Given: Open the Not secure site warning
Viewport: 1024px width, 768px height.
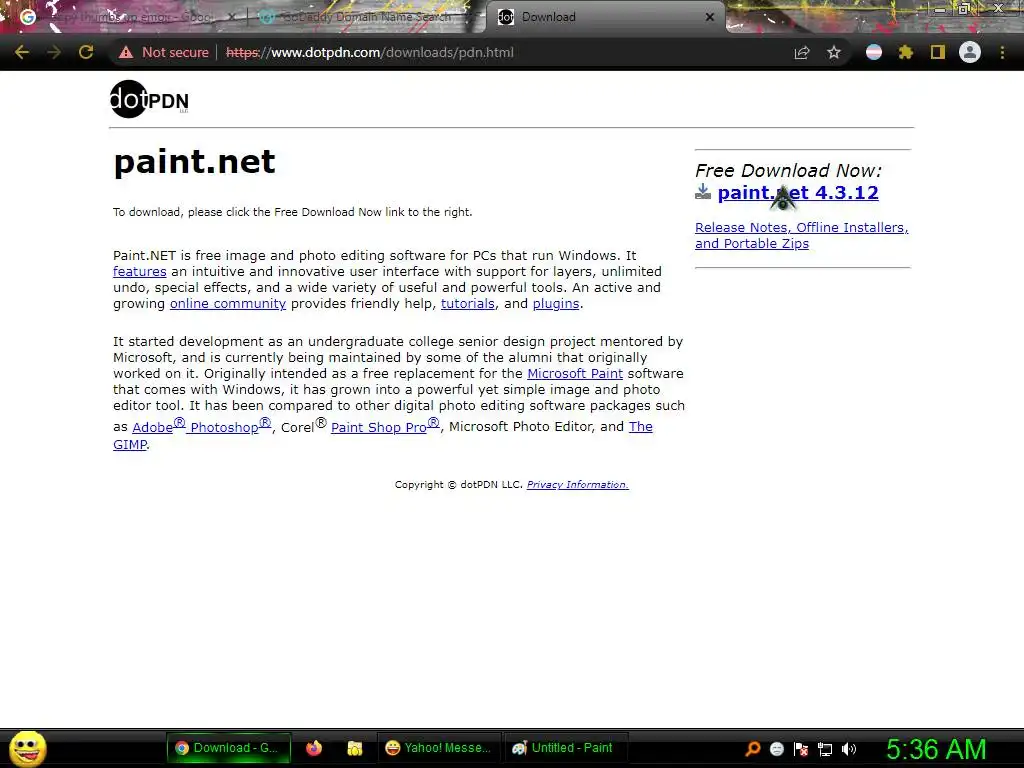Looking at the screenshot, I should pos(164,52).
